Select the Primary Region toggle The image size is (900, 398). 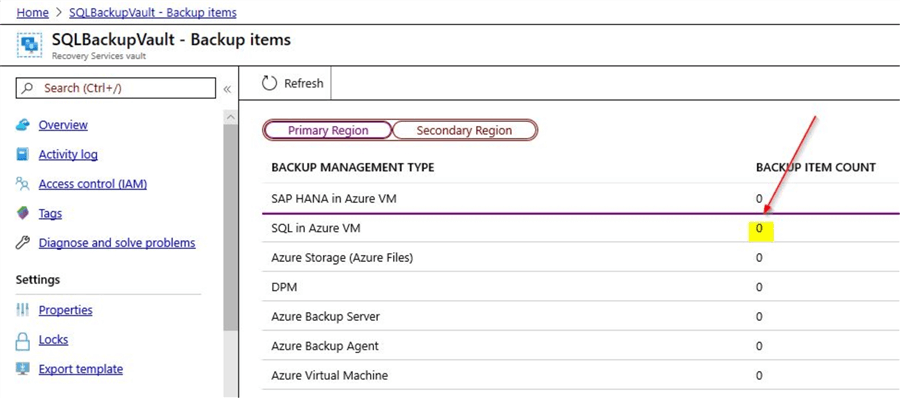click(x=328, y=130)
